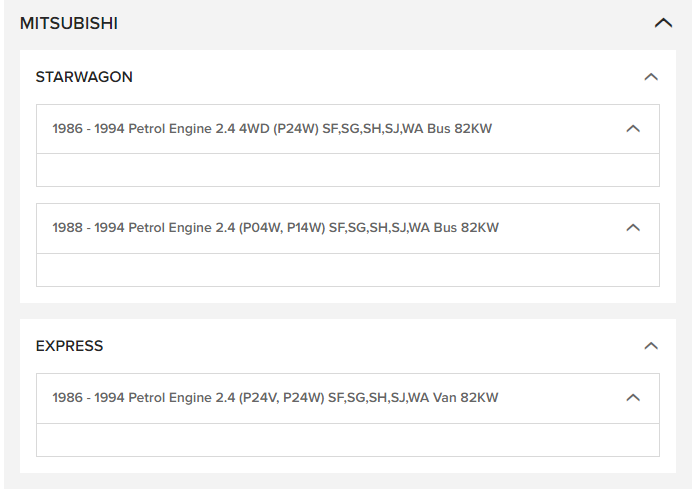Click the EXPRESS model title
Viewport: 694px width, 493px height.
point(69,346)
